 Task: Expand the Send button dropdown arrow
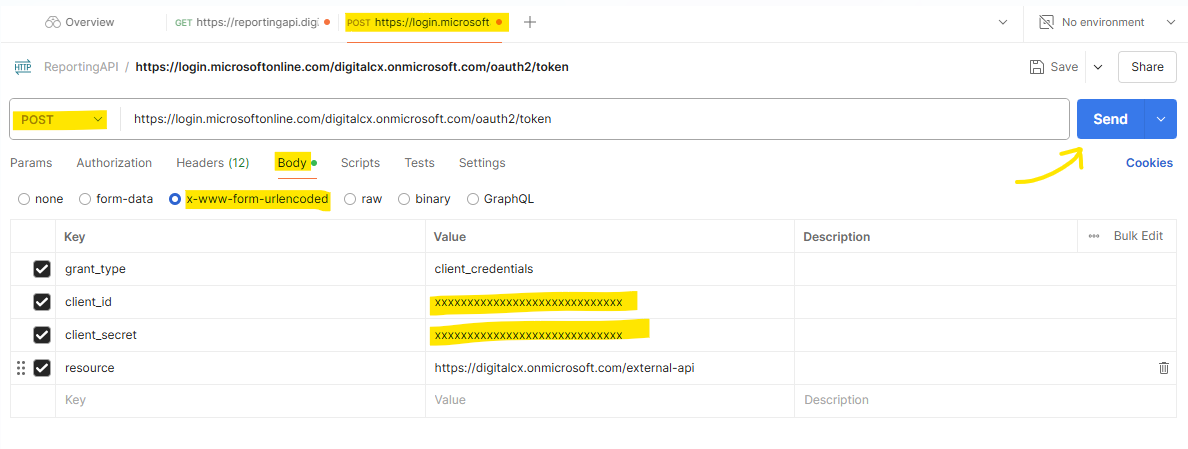click(x=1161, y=119)
